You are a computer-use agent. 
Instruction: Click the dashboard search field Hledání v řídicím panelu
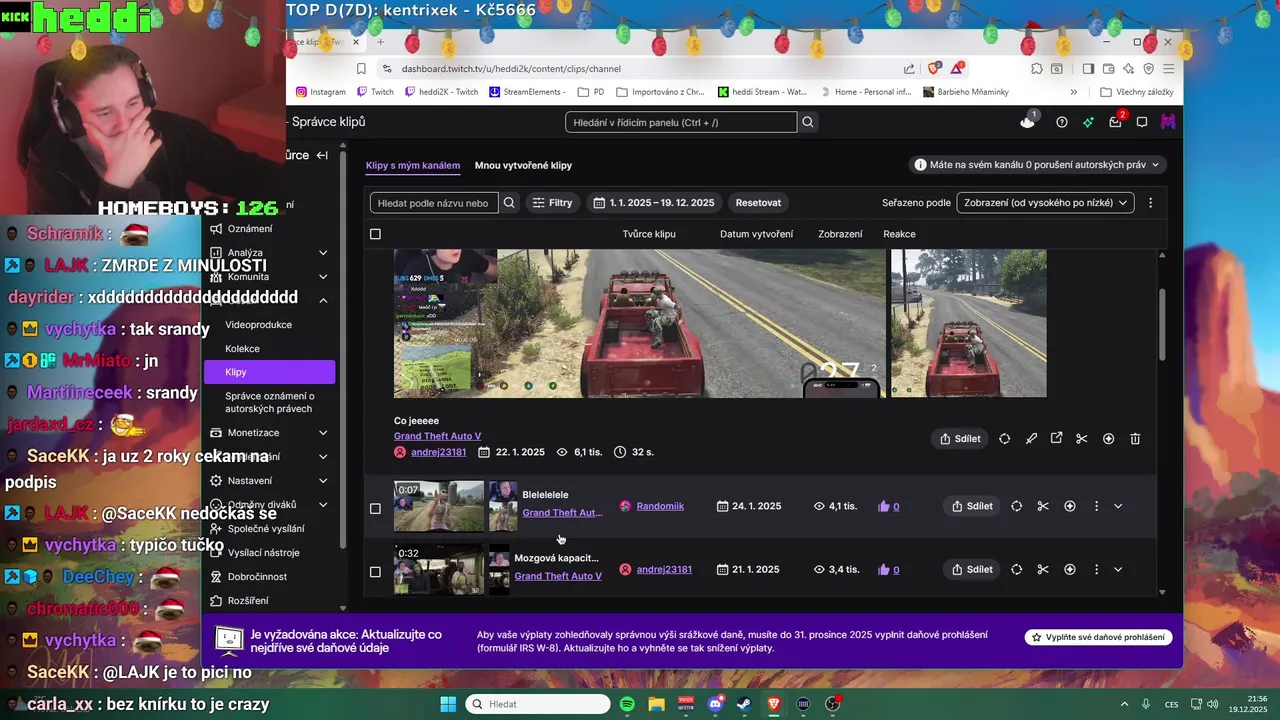(x=681, y=122)
